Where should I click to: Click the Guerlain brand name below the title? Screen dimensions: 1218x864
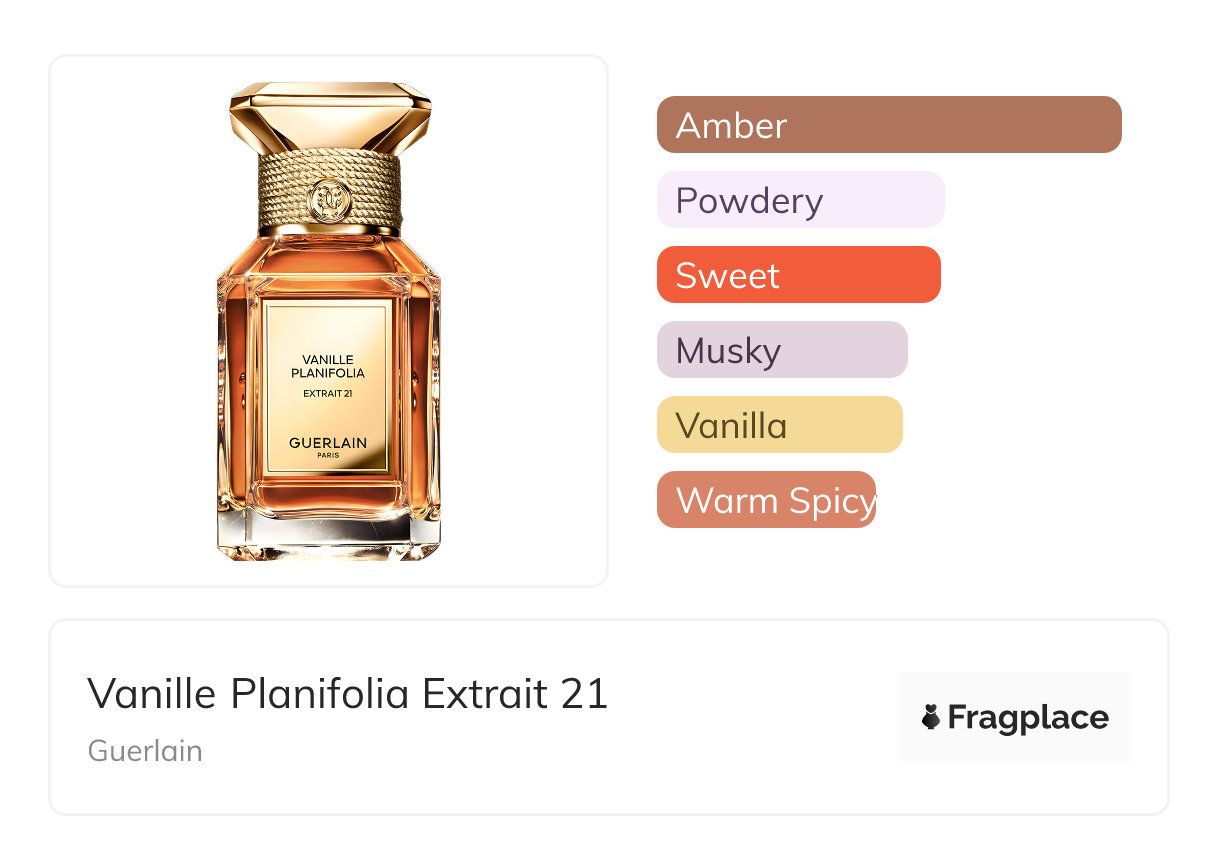[145, 751]
